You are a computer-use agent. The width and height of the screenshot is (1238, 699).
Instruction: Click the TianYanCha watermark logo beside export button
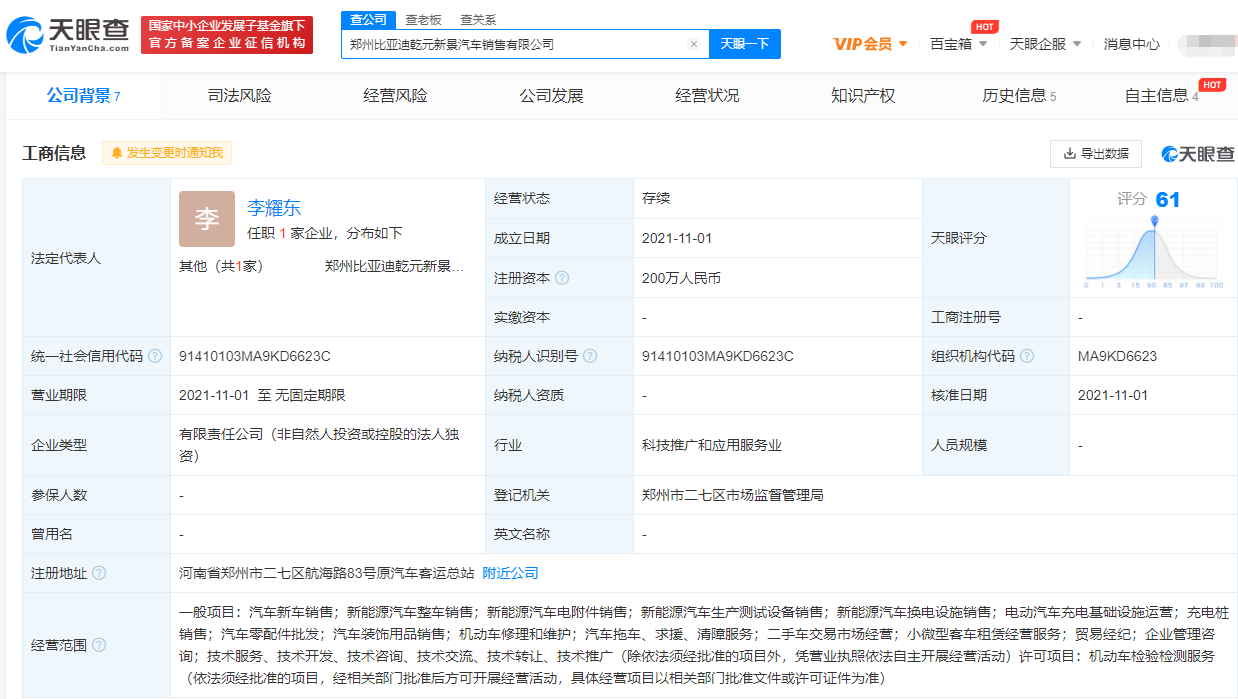point(1198,154)
